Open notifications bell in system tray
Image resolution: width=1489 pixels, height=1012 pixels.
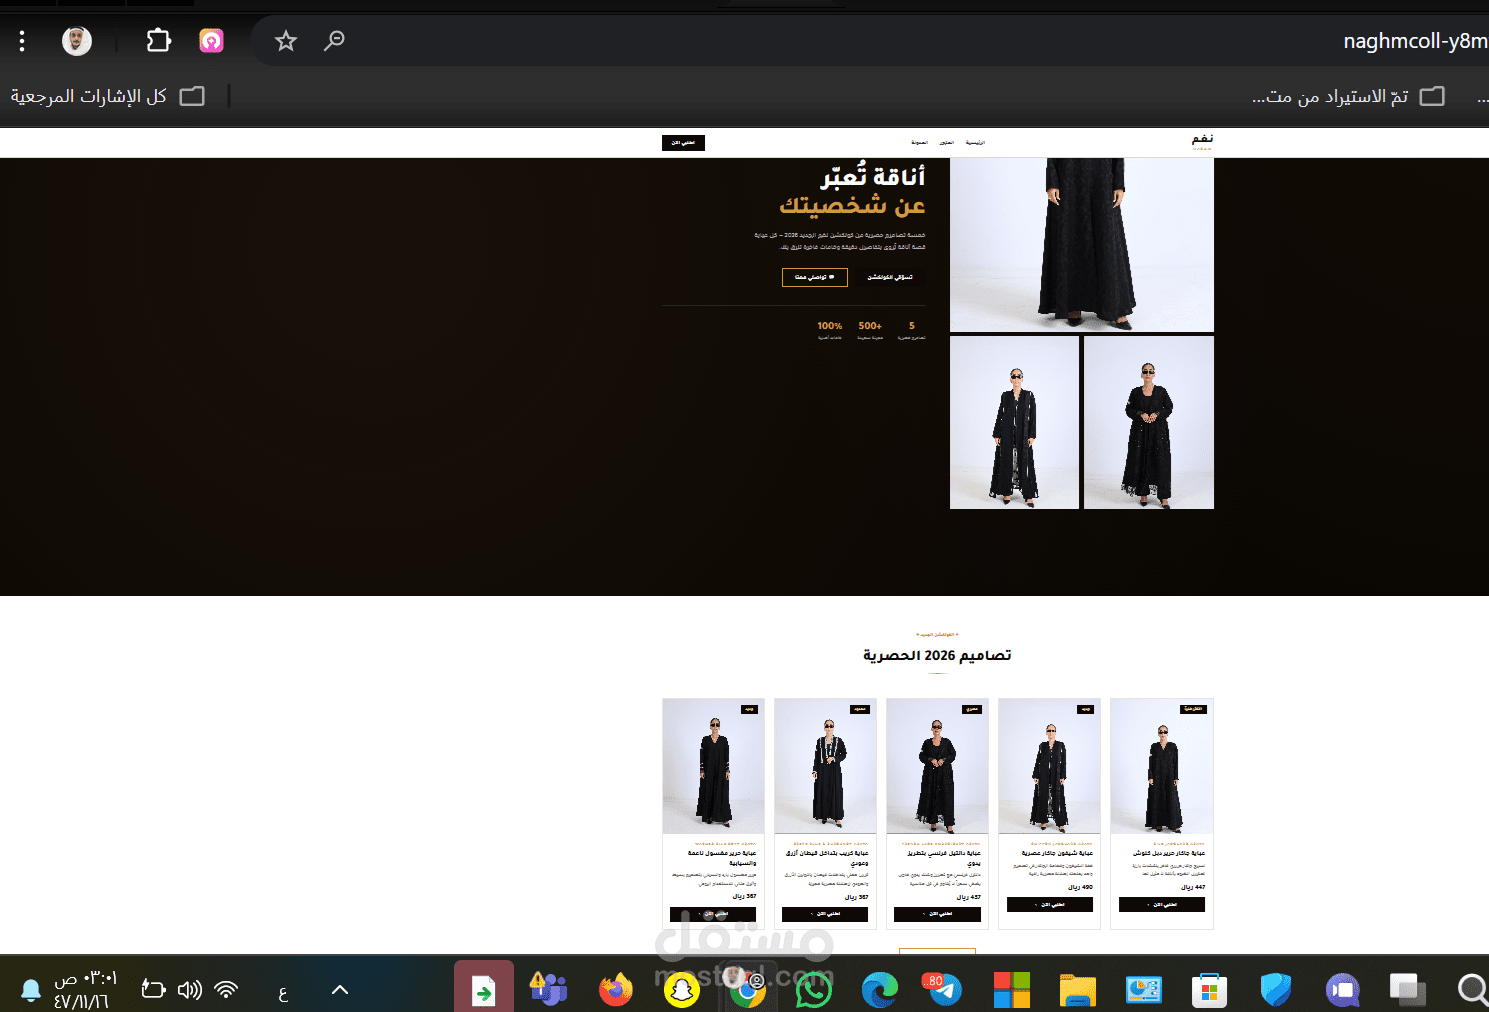coord(31,990)
